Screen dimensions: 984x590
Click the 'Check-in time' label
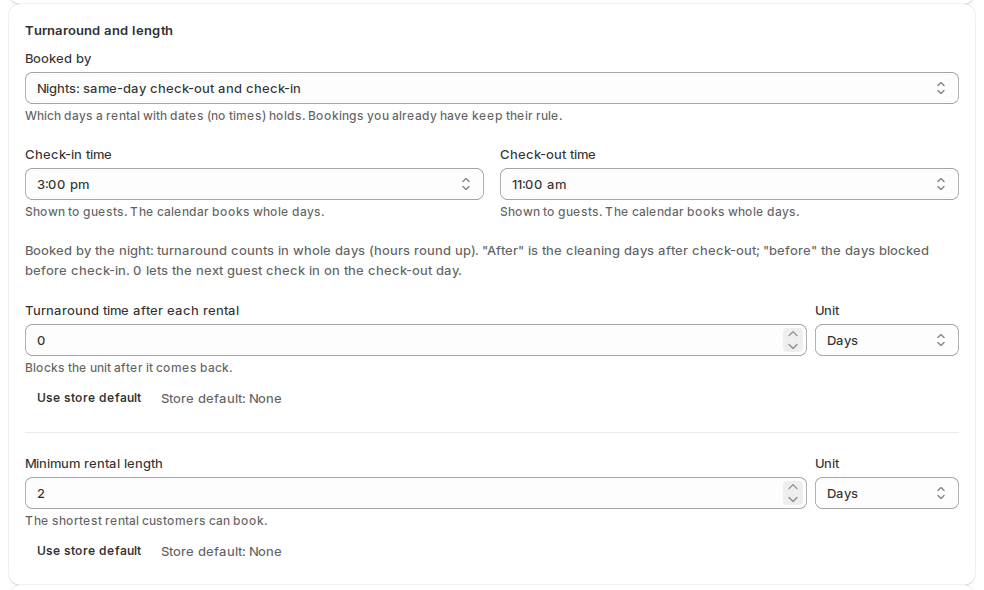pyautogui.click(x=68, y=154)
